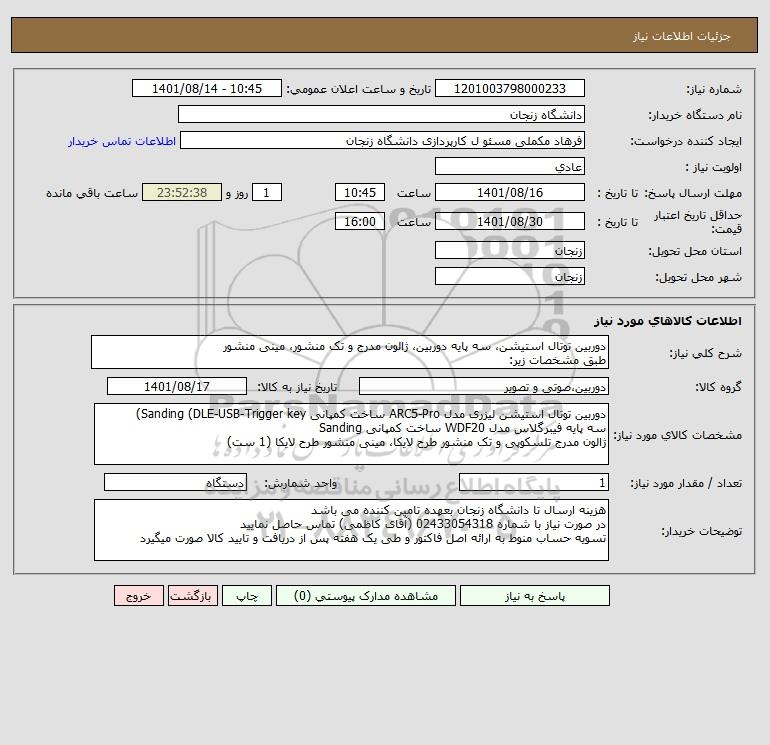Click the label ایجاد کننده درخواست
This screenshot has height=745, width=770.
pyautogui.click(x=686, y=141)
